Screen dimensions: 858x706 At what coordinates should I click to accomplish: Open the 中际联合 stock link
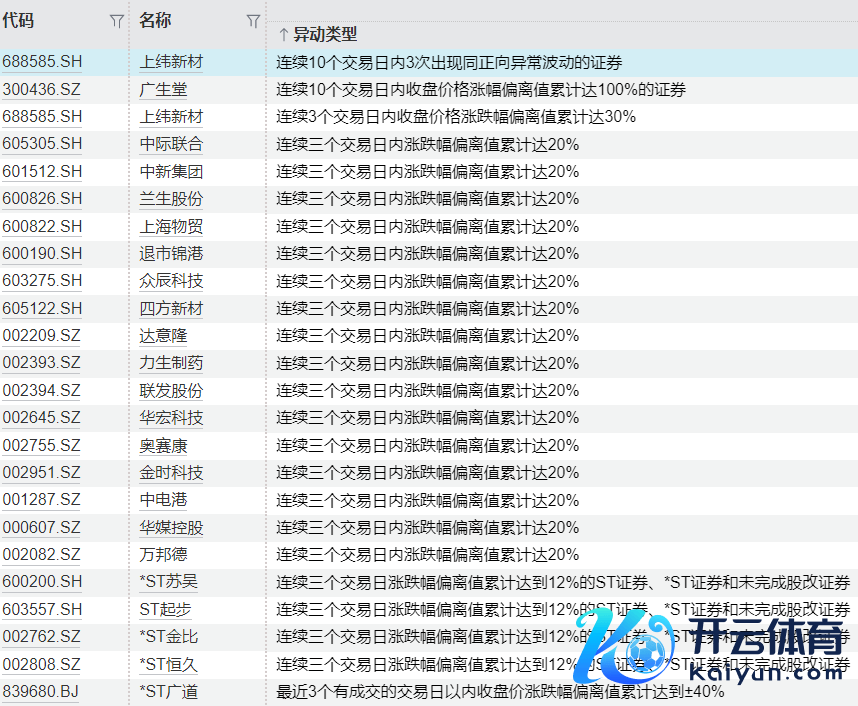[171, 144]
